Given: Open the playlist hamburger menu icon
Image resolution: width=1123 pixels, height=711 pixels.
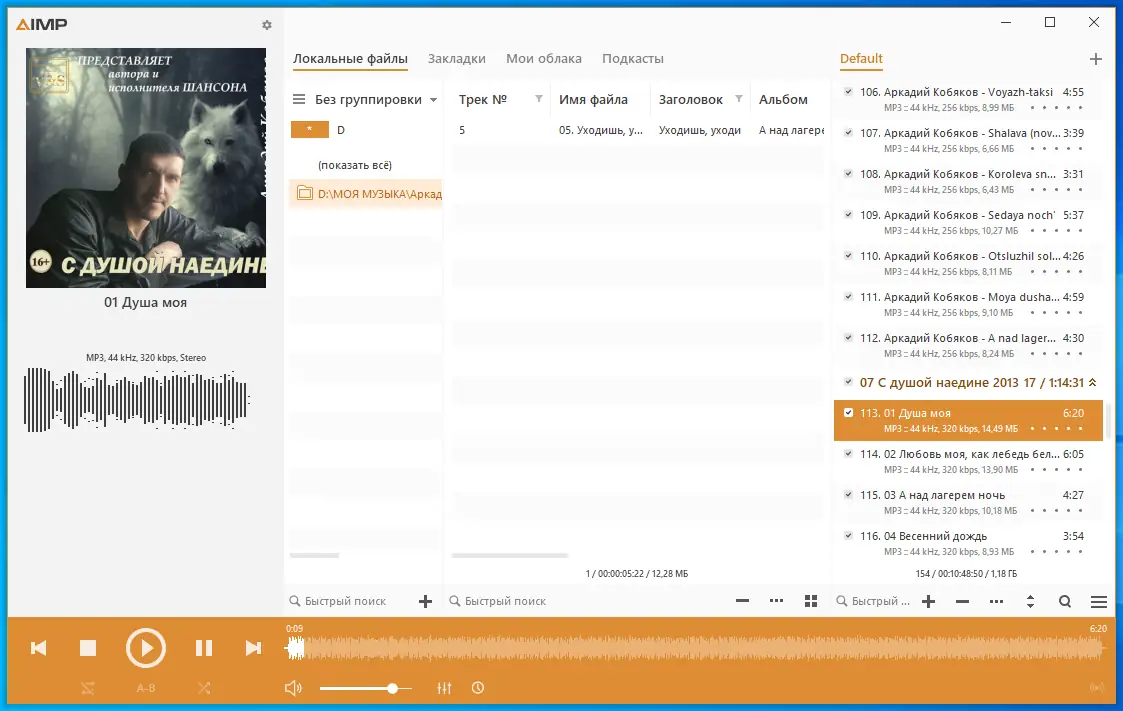Looking at the screenshot, I should tap(1098, 601).
